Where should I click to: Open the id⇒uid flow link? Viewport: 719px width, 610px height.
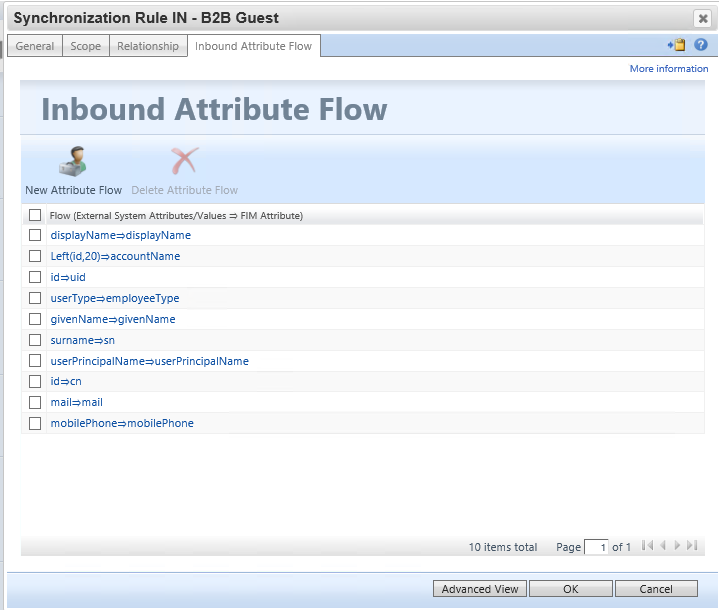(68, 277)
